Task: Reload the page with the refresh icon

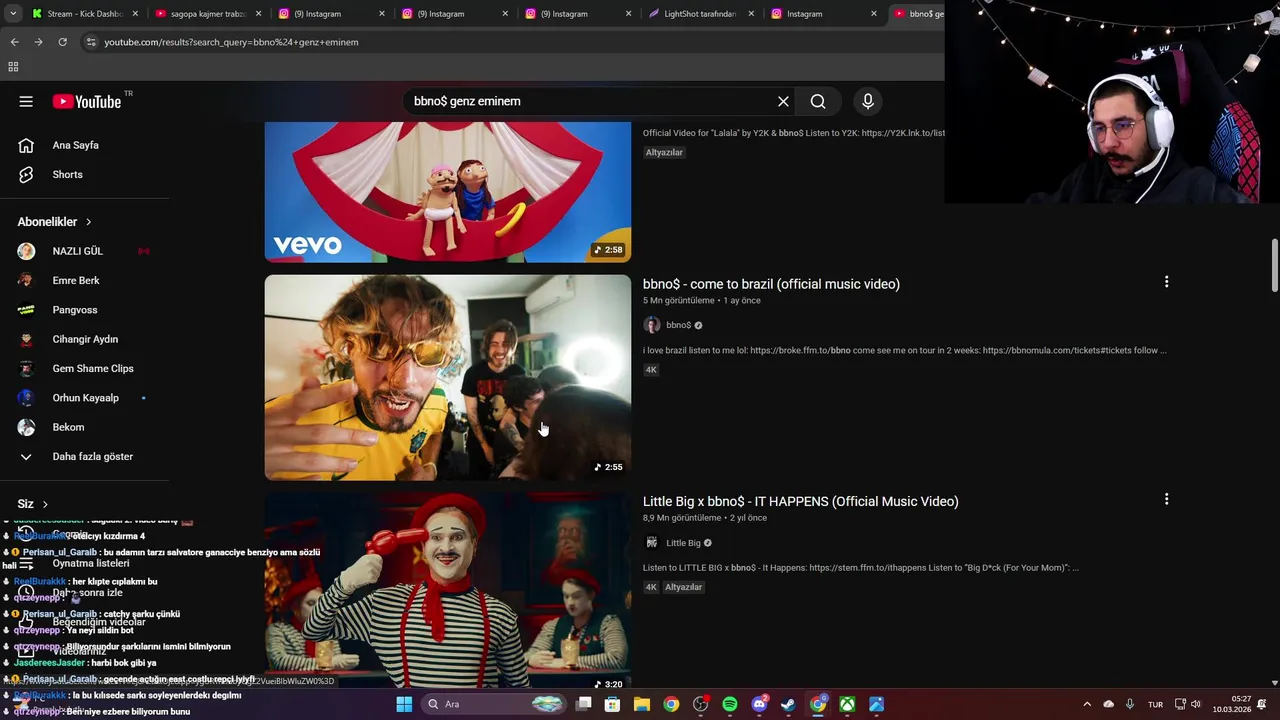Action: (x=62, y=42)
